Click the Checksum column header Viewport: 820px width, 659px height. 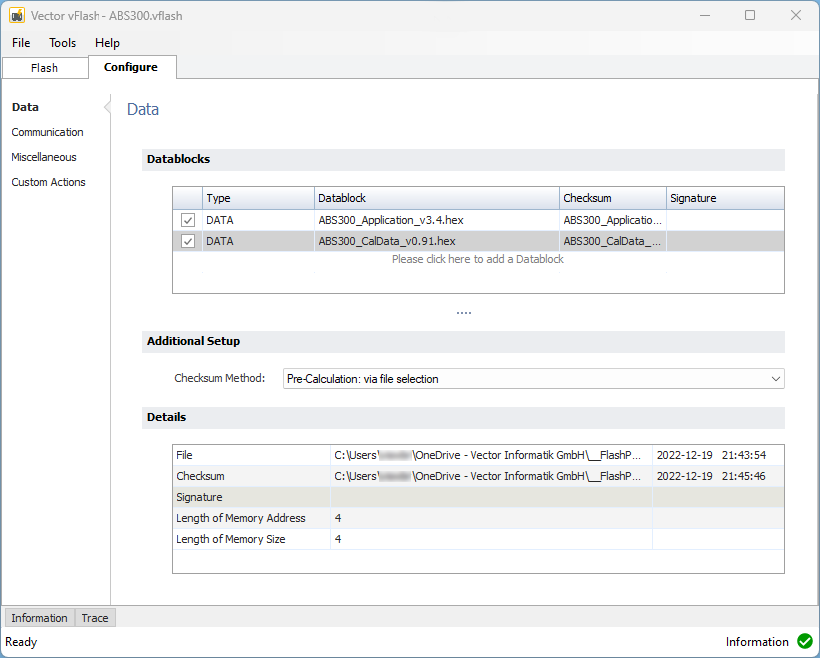(613, 198)
